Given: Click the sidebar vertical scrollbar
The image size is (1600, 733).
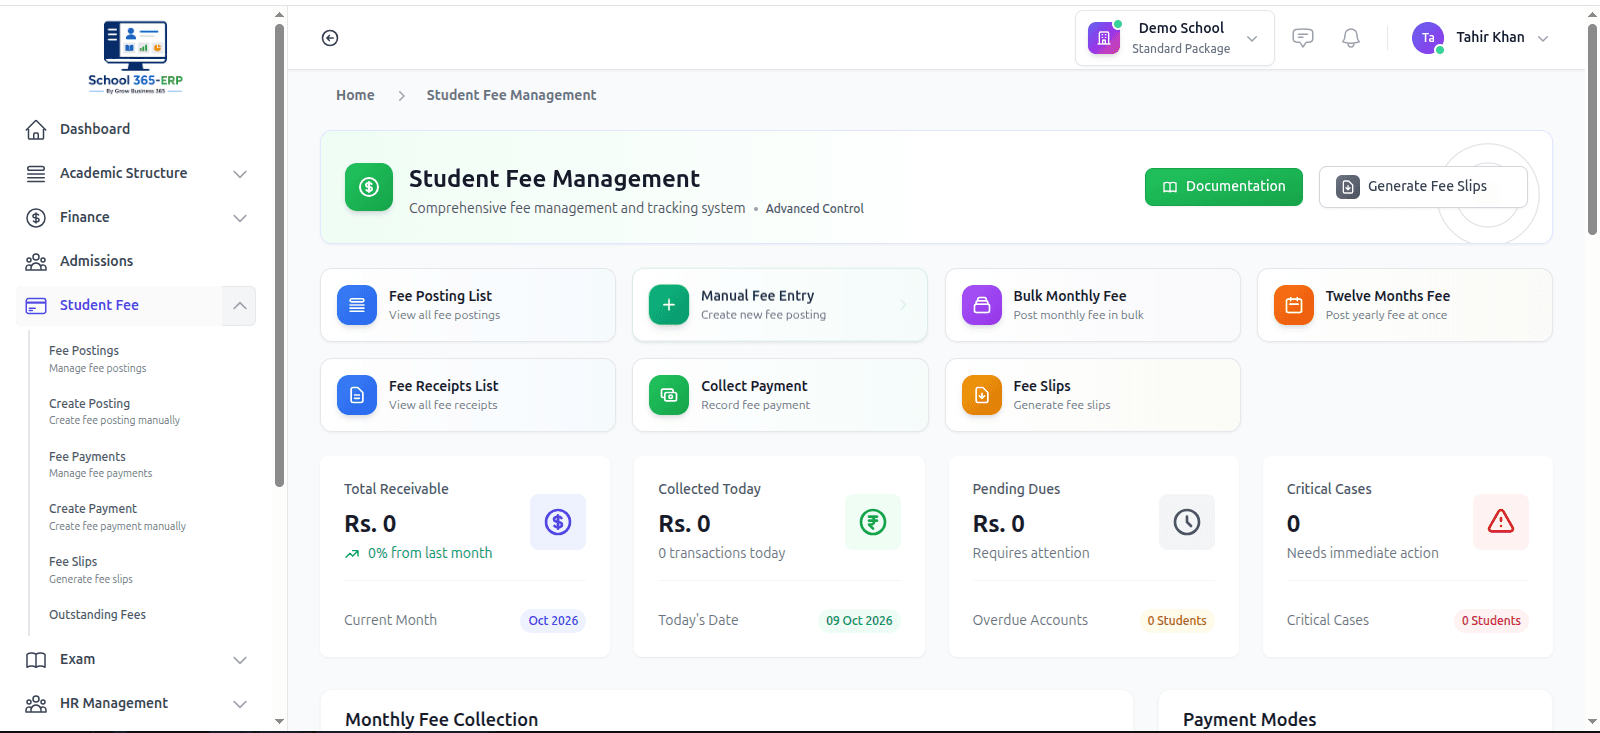Looking at the screenshot, I should [x=279, y=255].
